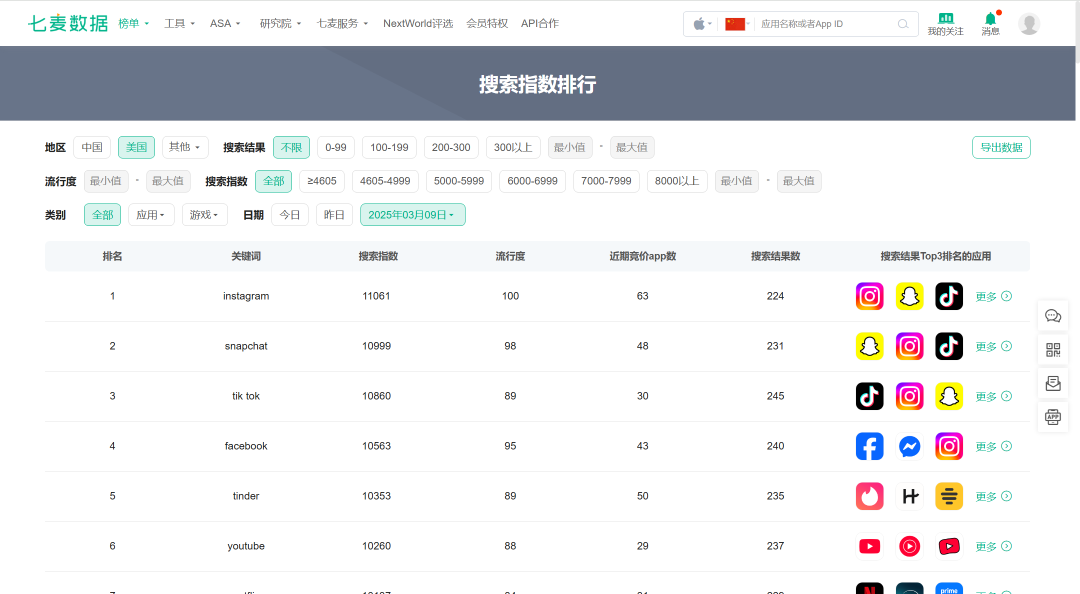This screenshot has width=1080, height=594.
Task: Open the Instagram icon in the tik tok row
Action: click(x=909, y=396)
